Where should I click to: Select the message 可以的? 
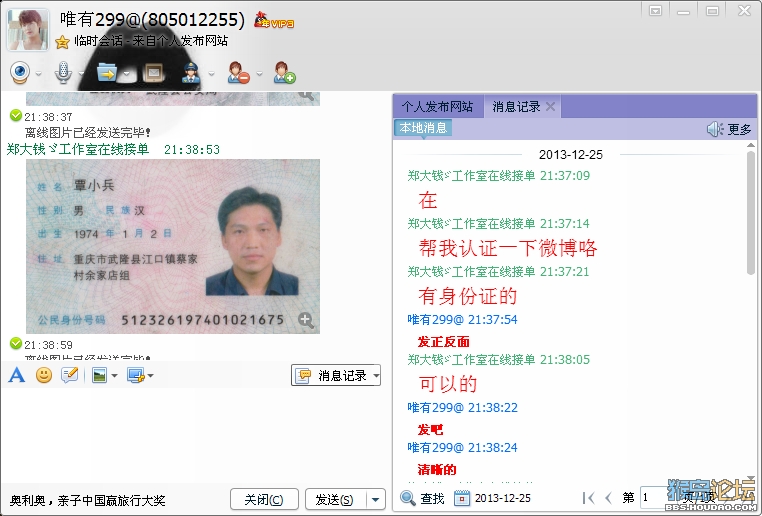tap(448, 384)
